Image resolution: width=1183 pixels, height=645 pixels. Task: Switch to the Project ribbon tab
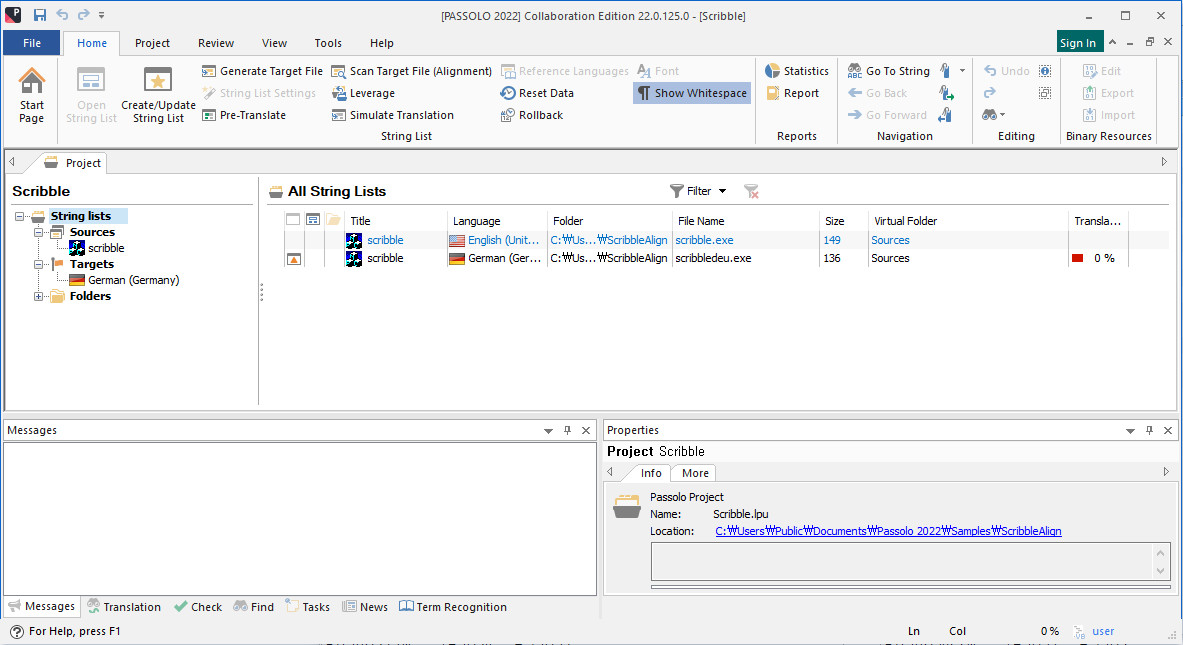[x=152, y=43]
